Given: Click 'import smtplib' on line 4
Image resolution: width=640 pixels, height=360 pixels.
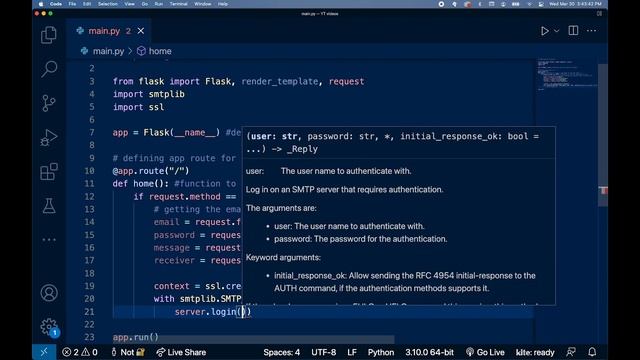Looking at the screenshot, I should click(x=149, y=94).
